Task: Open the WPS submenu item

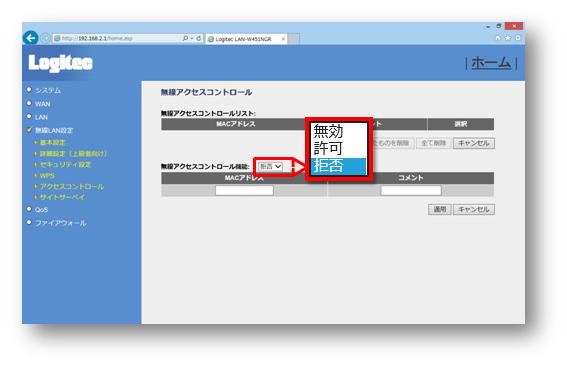Action: coord(47,176)
